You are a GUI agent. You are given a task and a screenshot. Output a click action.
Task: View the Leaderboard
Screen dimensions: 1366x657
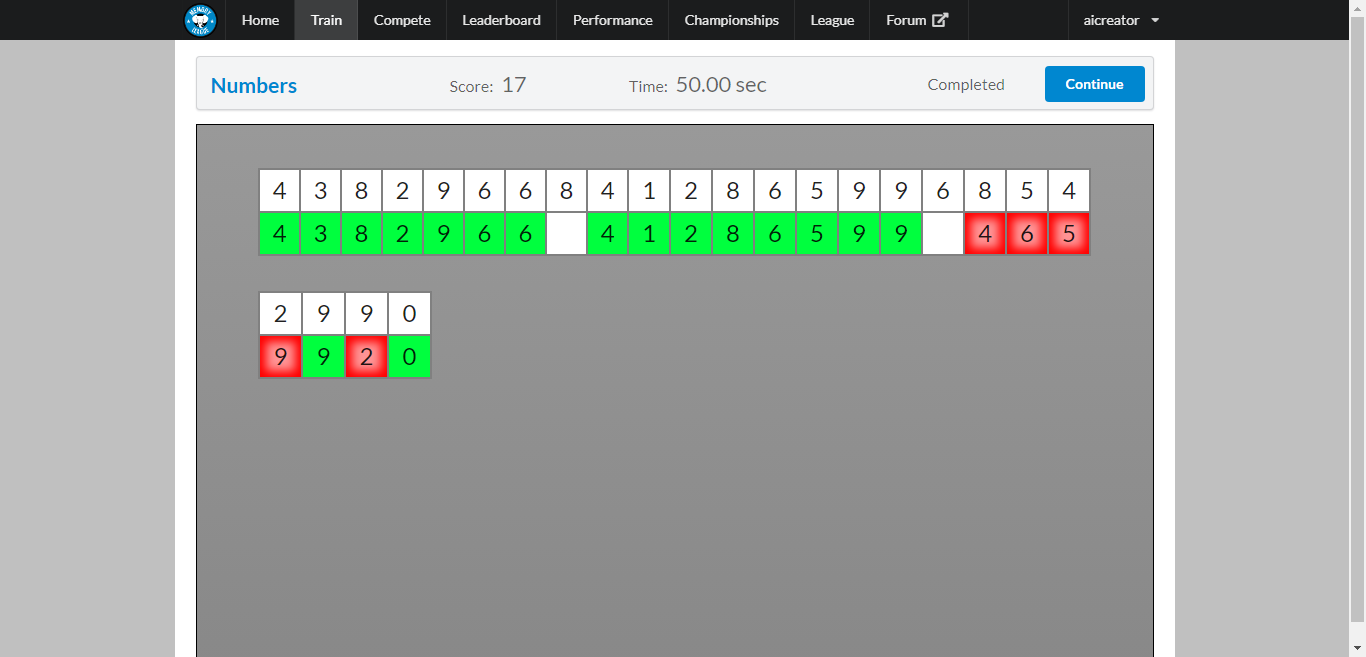click(500, 20)
